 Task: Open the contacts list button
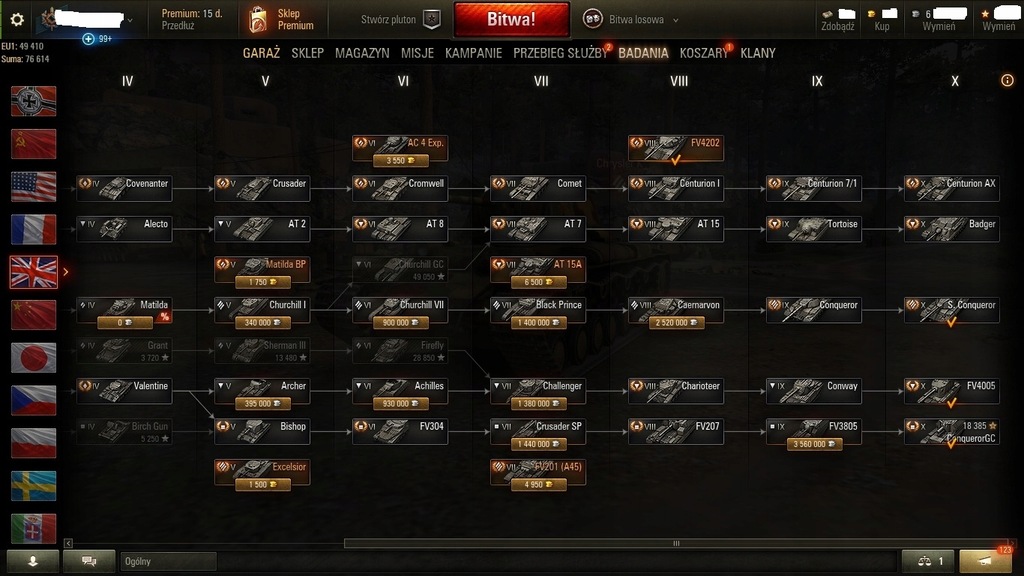[33, 561]
